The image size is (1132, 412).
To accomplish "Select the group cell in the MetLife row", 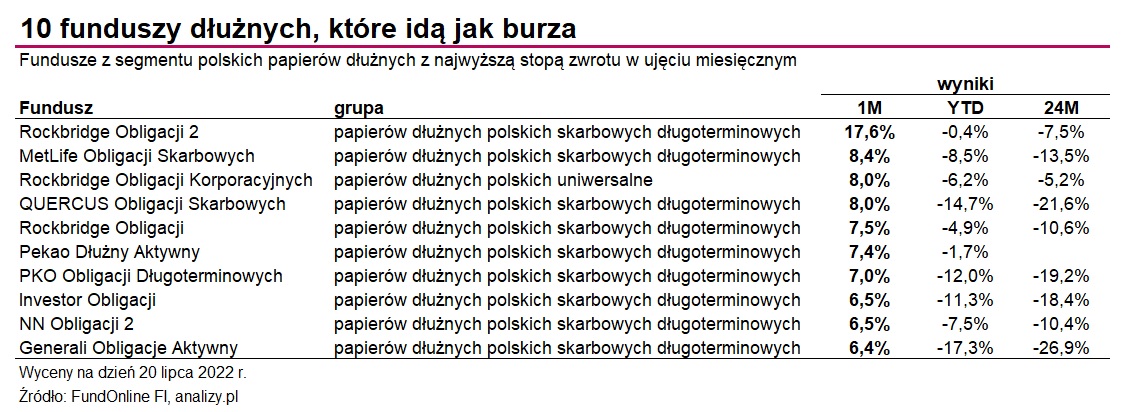I will click(x=567, y=156).
